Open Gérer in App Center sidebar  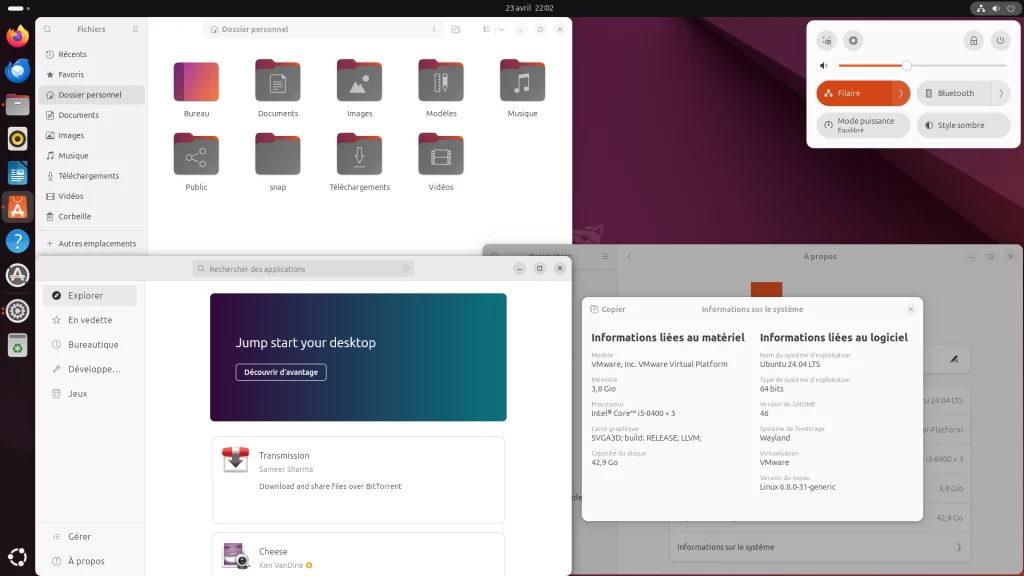pos(89,537)
